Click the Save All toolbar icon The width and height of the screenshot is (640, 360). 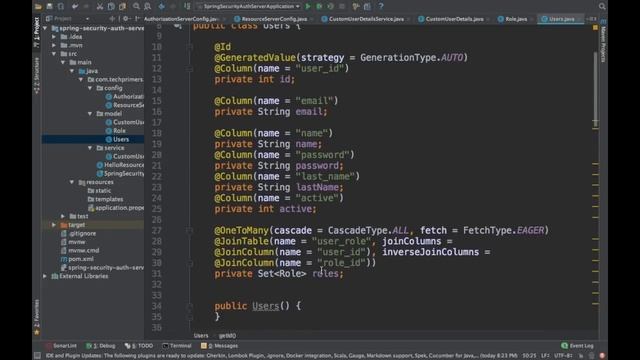coord(49,6)
